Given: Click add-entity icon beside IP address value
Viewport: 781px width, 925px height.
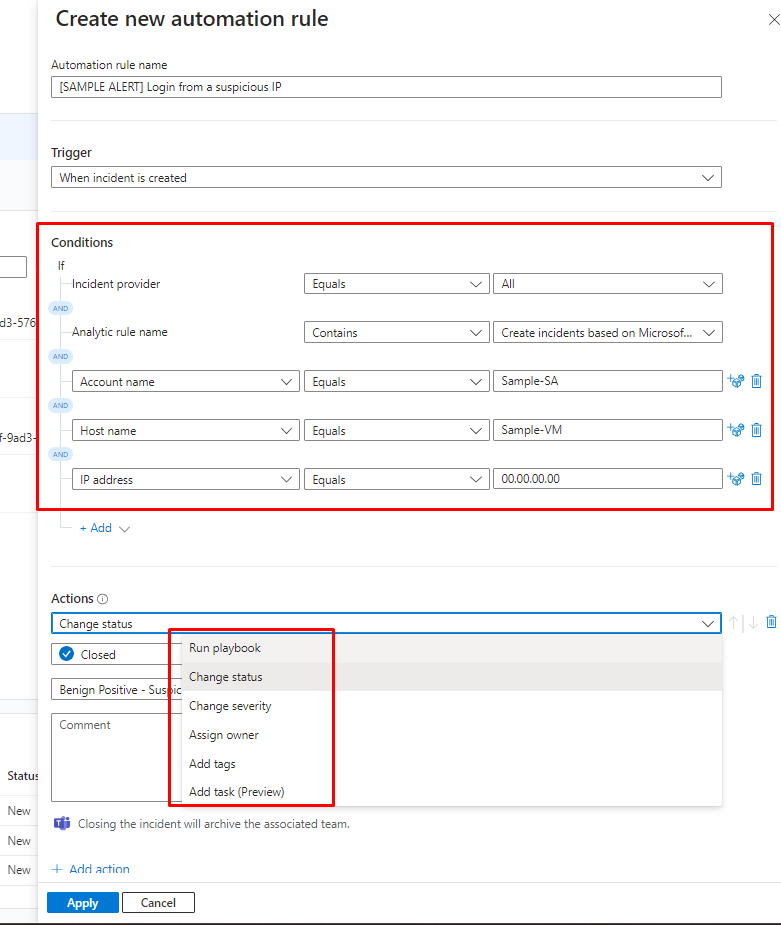Looking at the screenshot, I should coord(736,479).
